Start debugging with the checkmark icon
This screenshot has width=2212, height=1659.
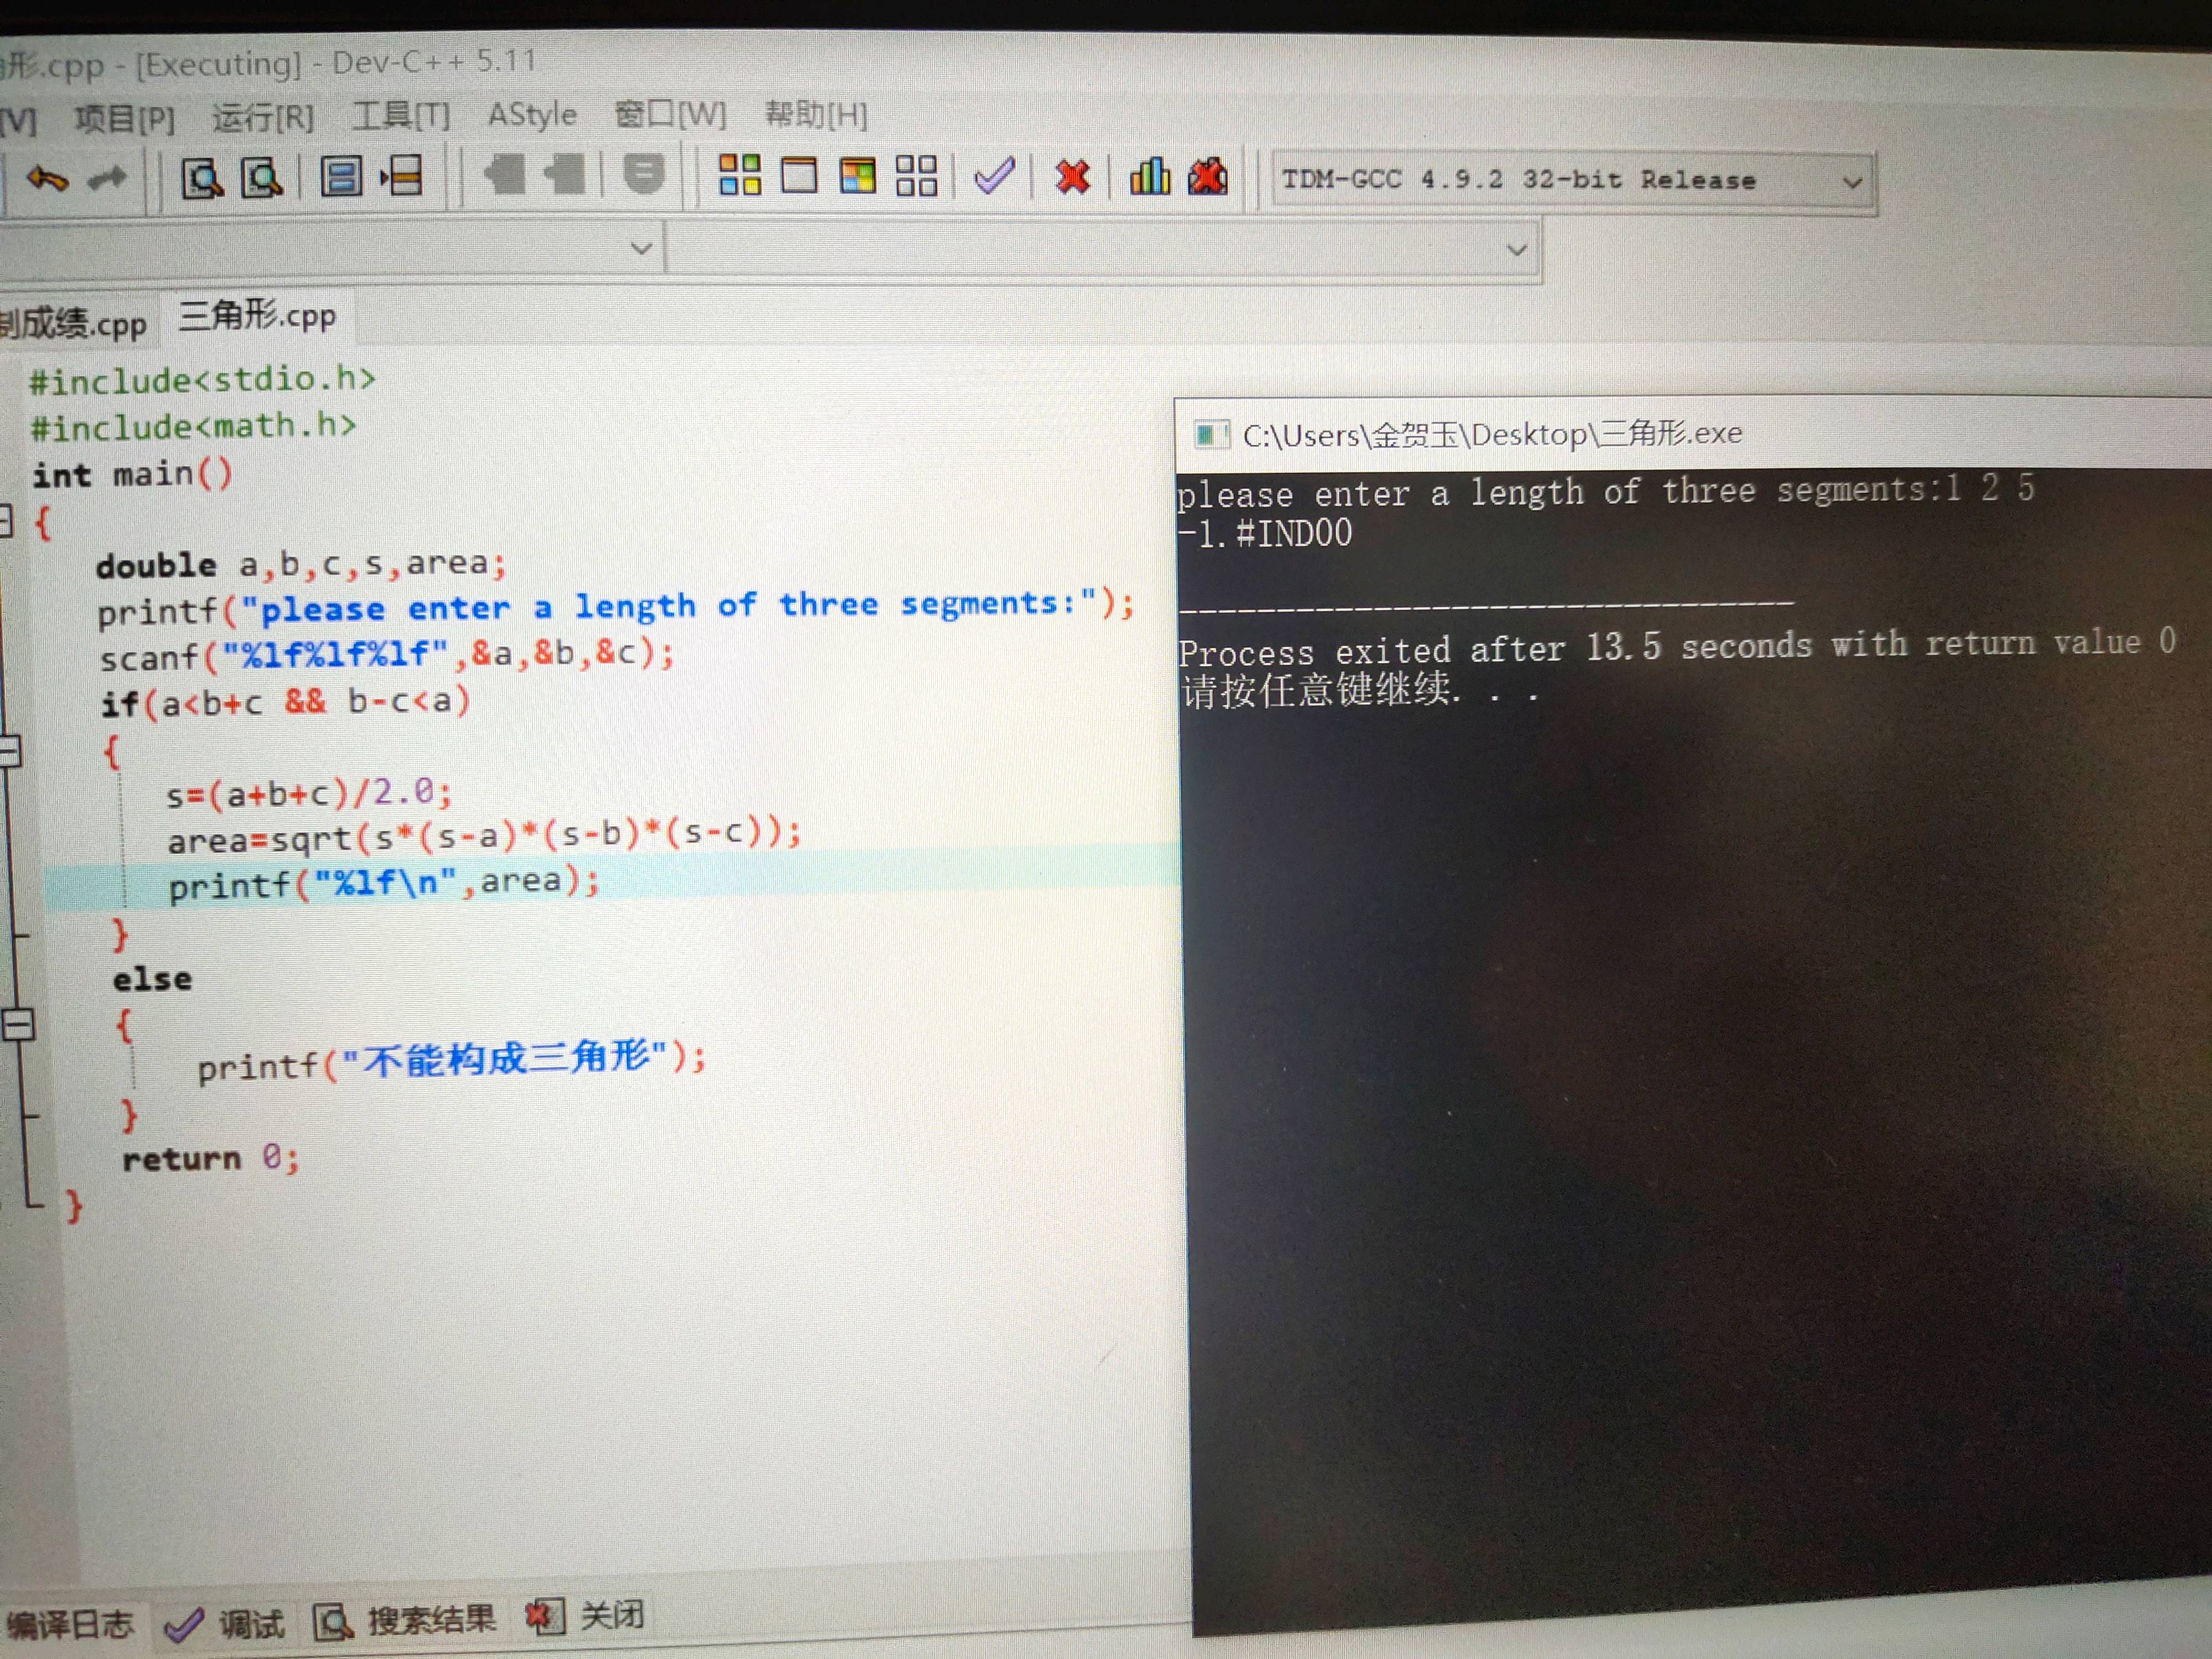point(994,176)
